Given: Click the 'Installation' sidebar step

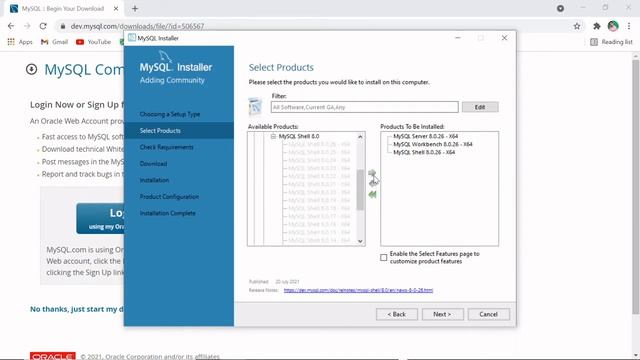Looking at the screenshot, I should point(154,180).
